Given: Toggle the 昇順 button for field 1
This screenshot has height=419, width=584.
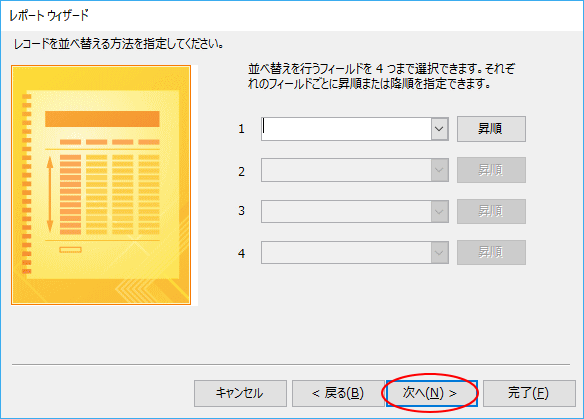Looking at the screenshot, I should (x=491, y=129).
